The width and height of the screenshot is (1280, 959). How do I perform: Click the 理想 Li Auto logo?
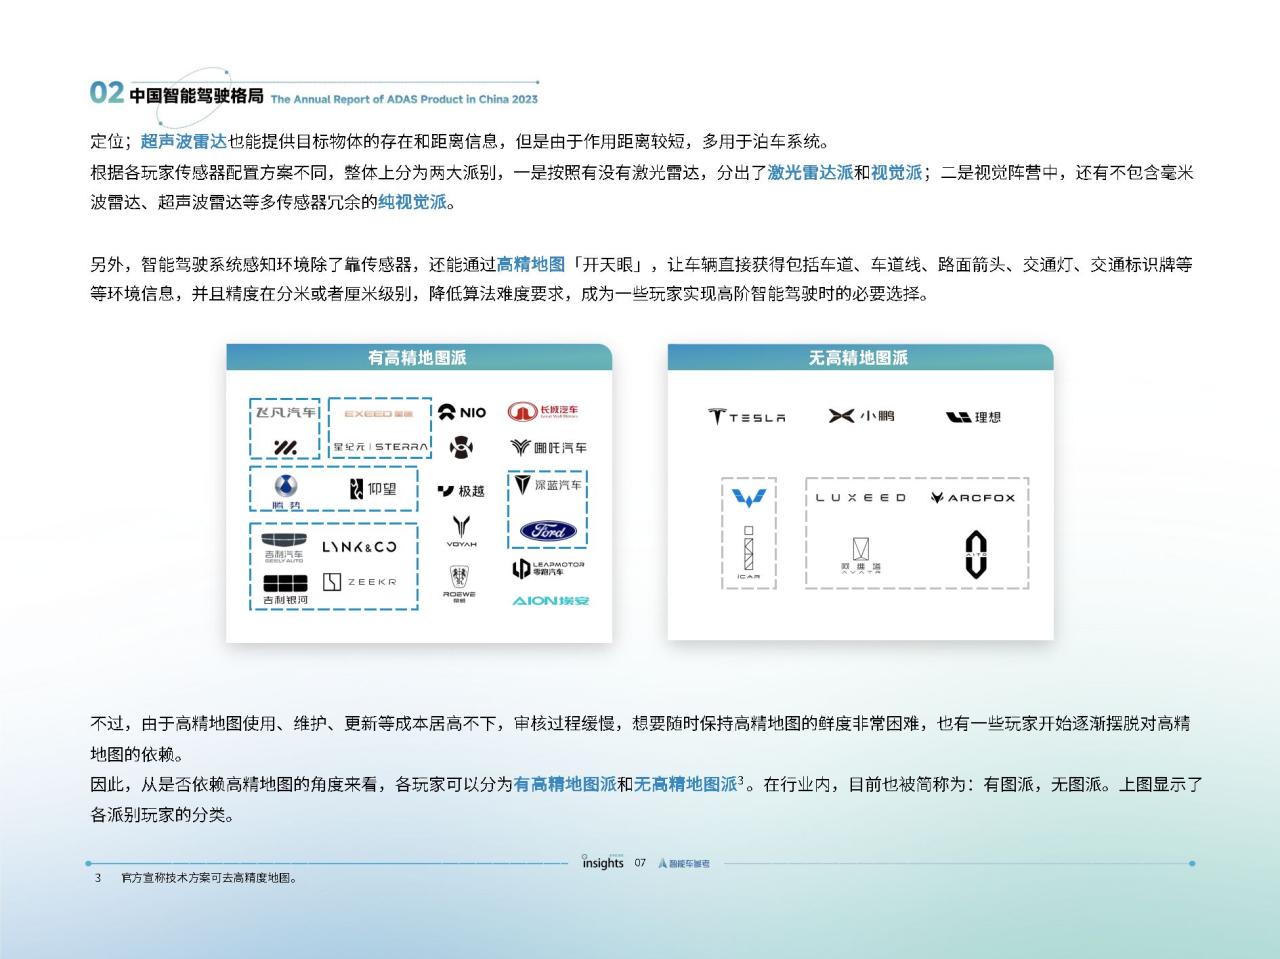[973, 417]
